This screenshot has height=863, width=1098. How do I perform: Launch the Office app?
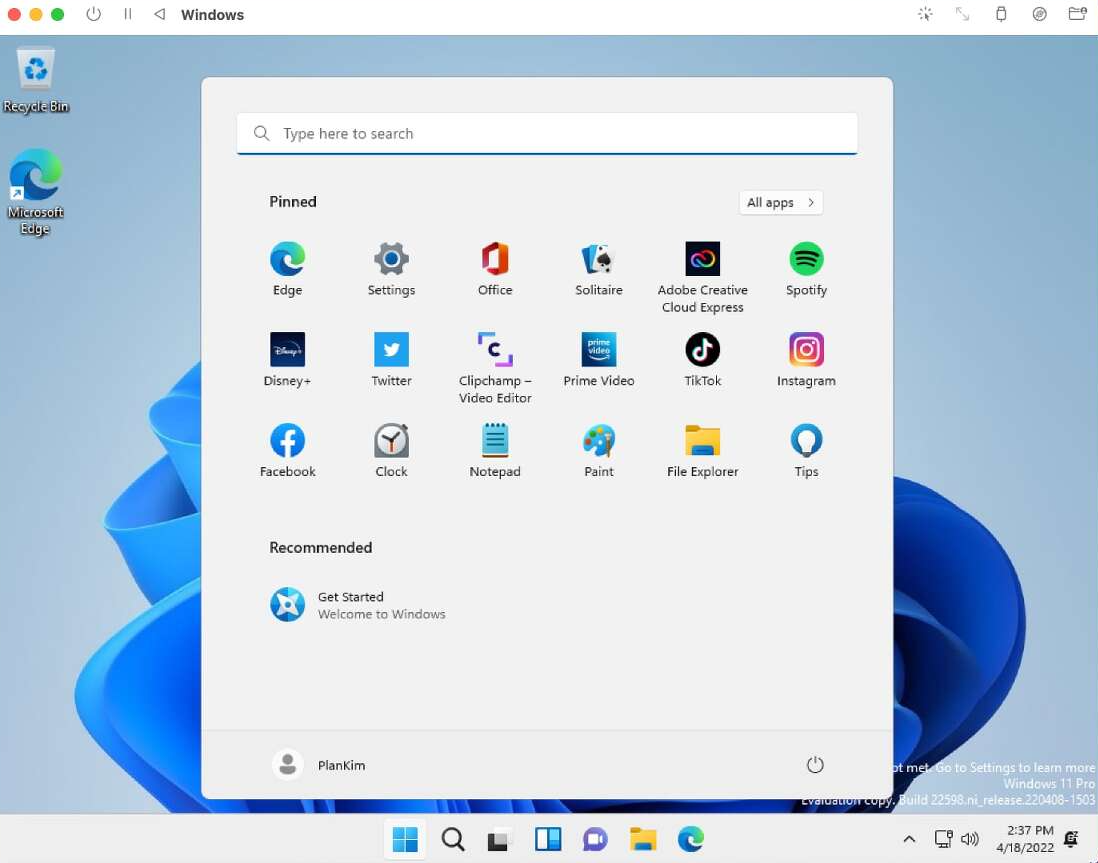click(494, 269)
